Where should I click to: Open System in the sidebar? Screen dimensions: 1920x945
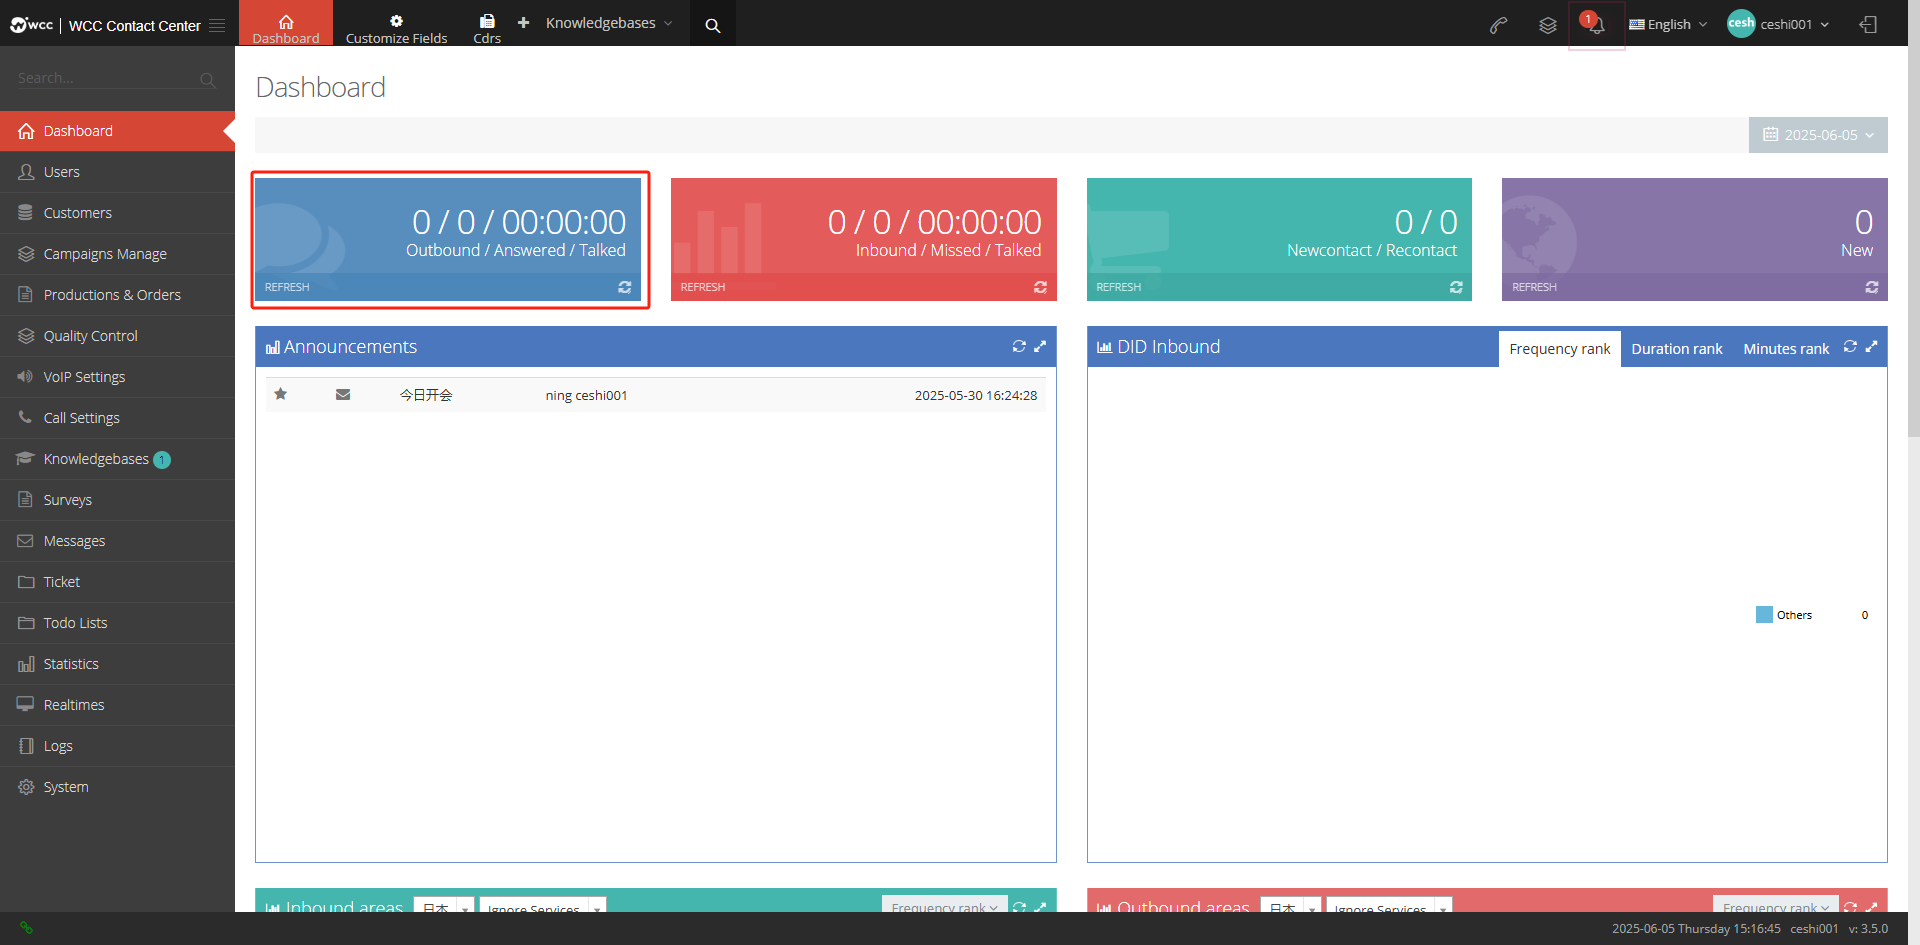(x=117, y=787)
